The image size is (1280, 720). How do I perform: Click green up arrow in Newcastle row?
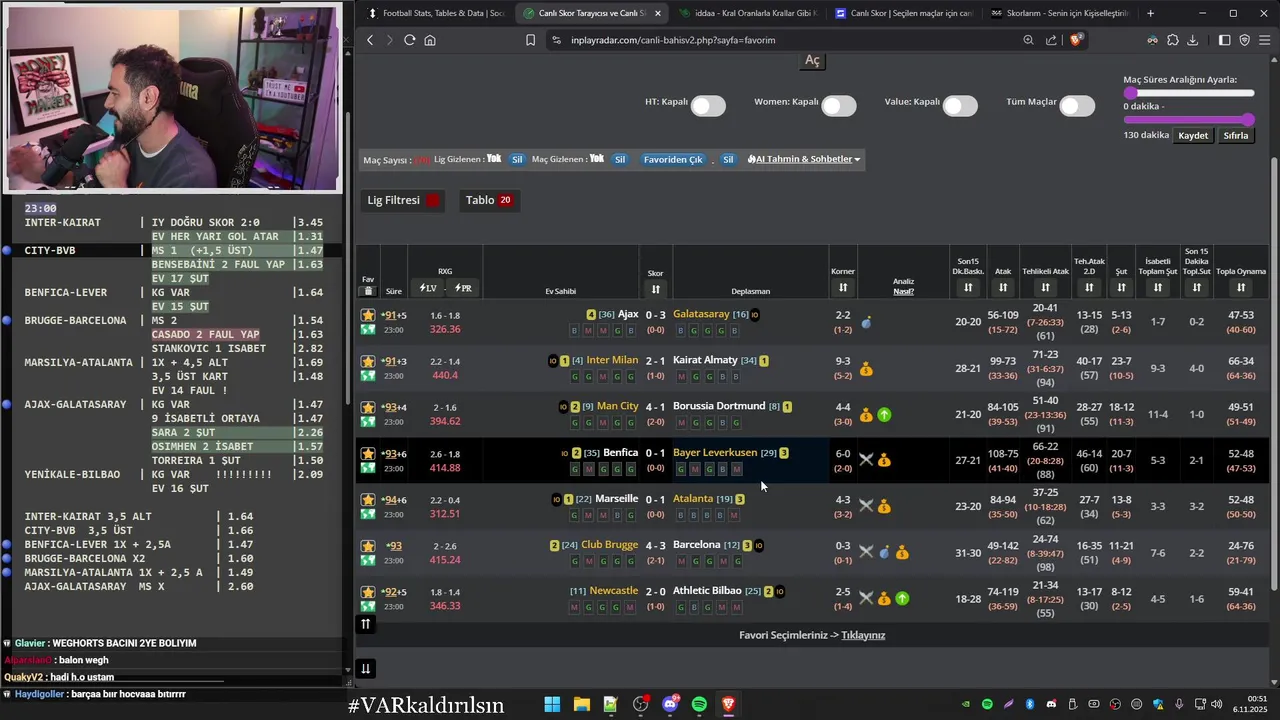pos(902,598)
